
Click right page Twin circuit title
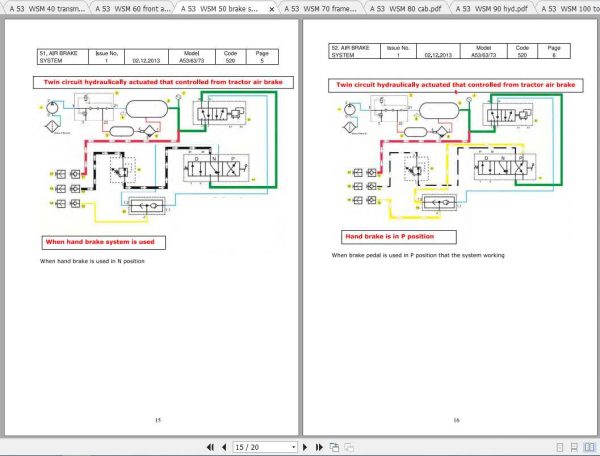point(456,85)
